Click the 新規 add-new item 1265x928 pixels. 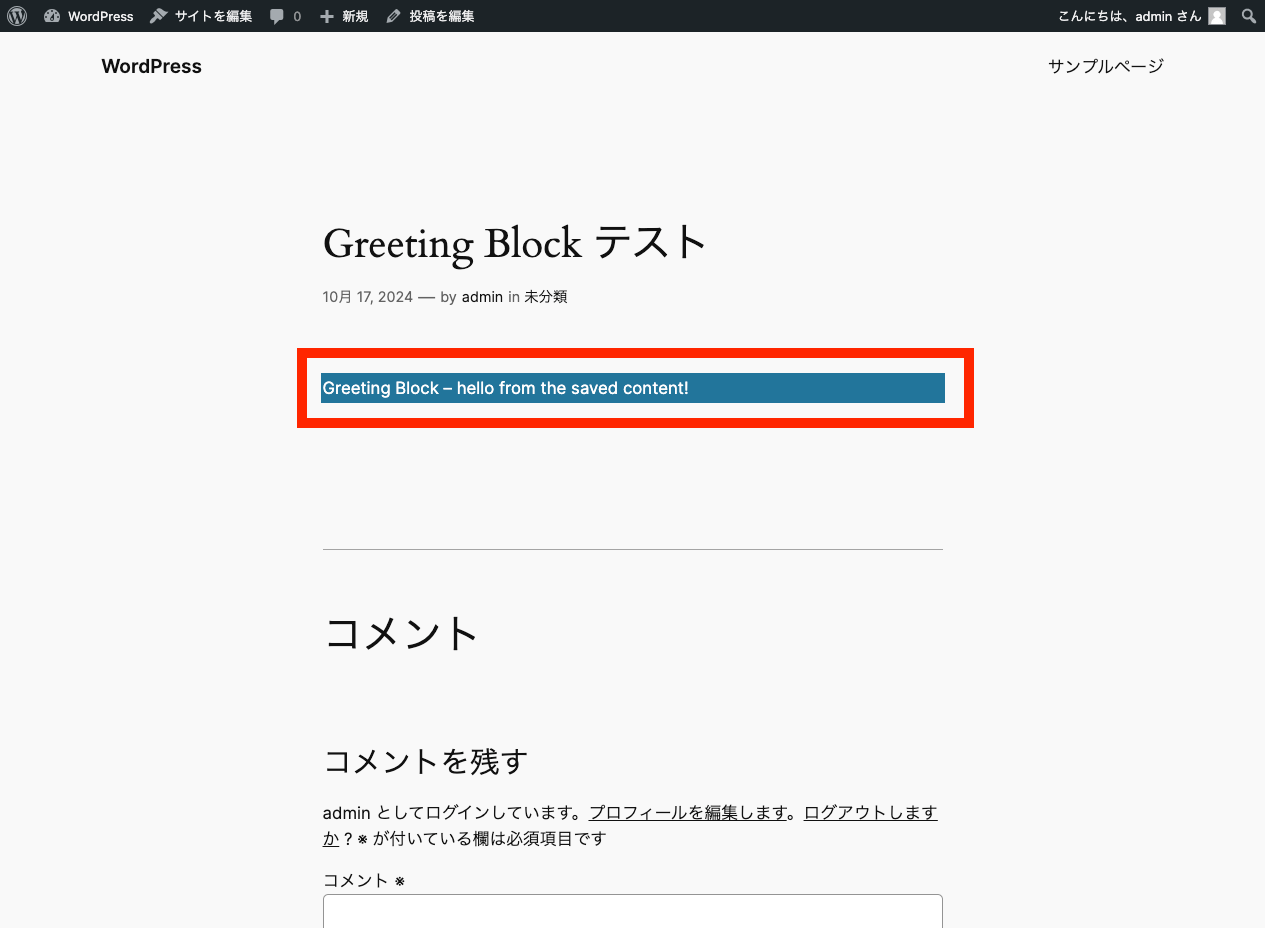(x=344, y=16)
